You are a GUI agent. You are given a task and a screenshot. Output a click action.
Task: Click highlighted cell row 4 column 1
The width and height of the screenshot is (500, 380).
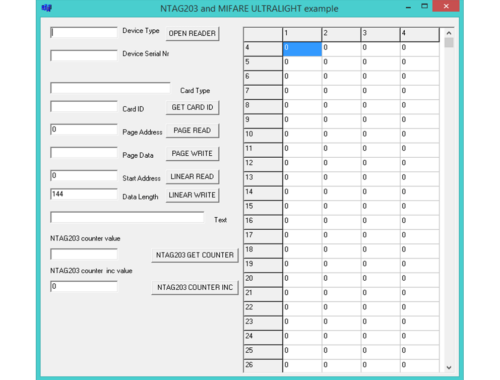302,49
